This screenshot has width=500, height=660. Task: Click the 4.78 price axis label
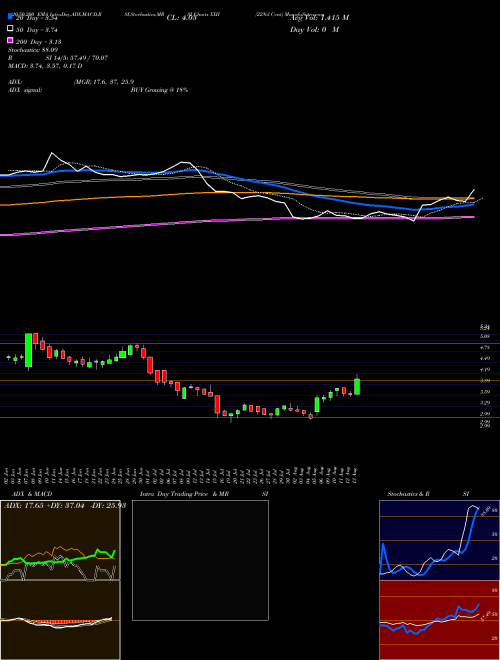click(x=485, y=348)
